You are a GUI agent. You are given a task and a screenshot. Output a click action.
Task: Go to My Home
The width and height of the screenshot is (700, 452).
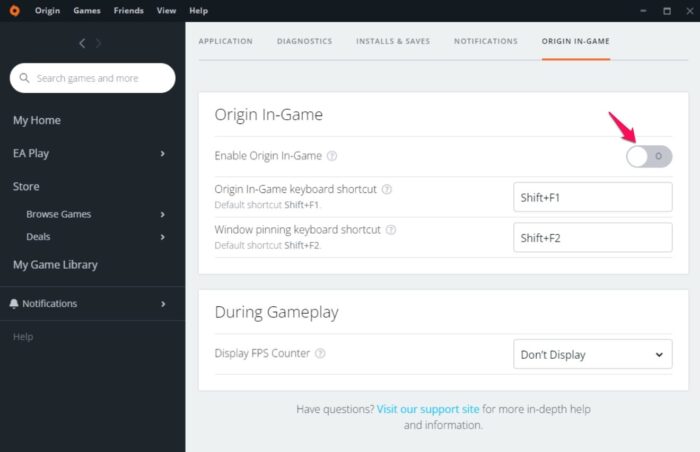pyautogui.click(x=37, y=120)
